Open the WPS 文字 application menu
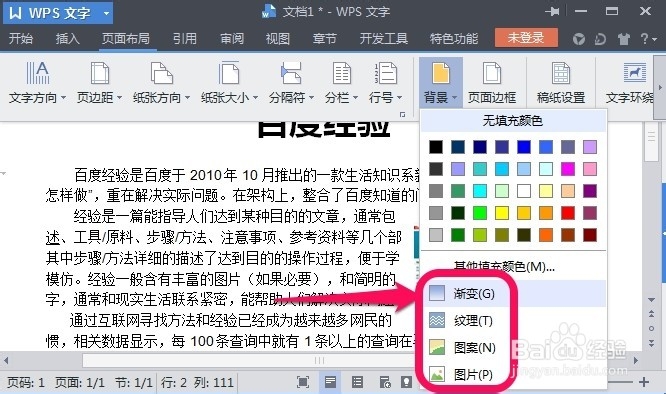Image resolution: width=666 pixels, height=394 pixels. pyautogui.click(x=58, y=13)
